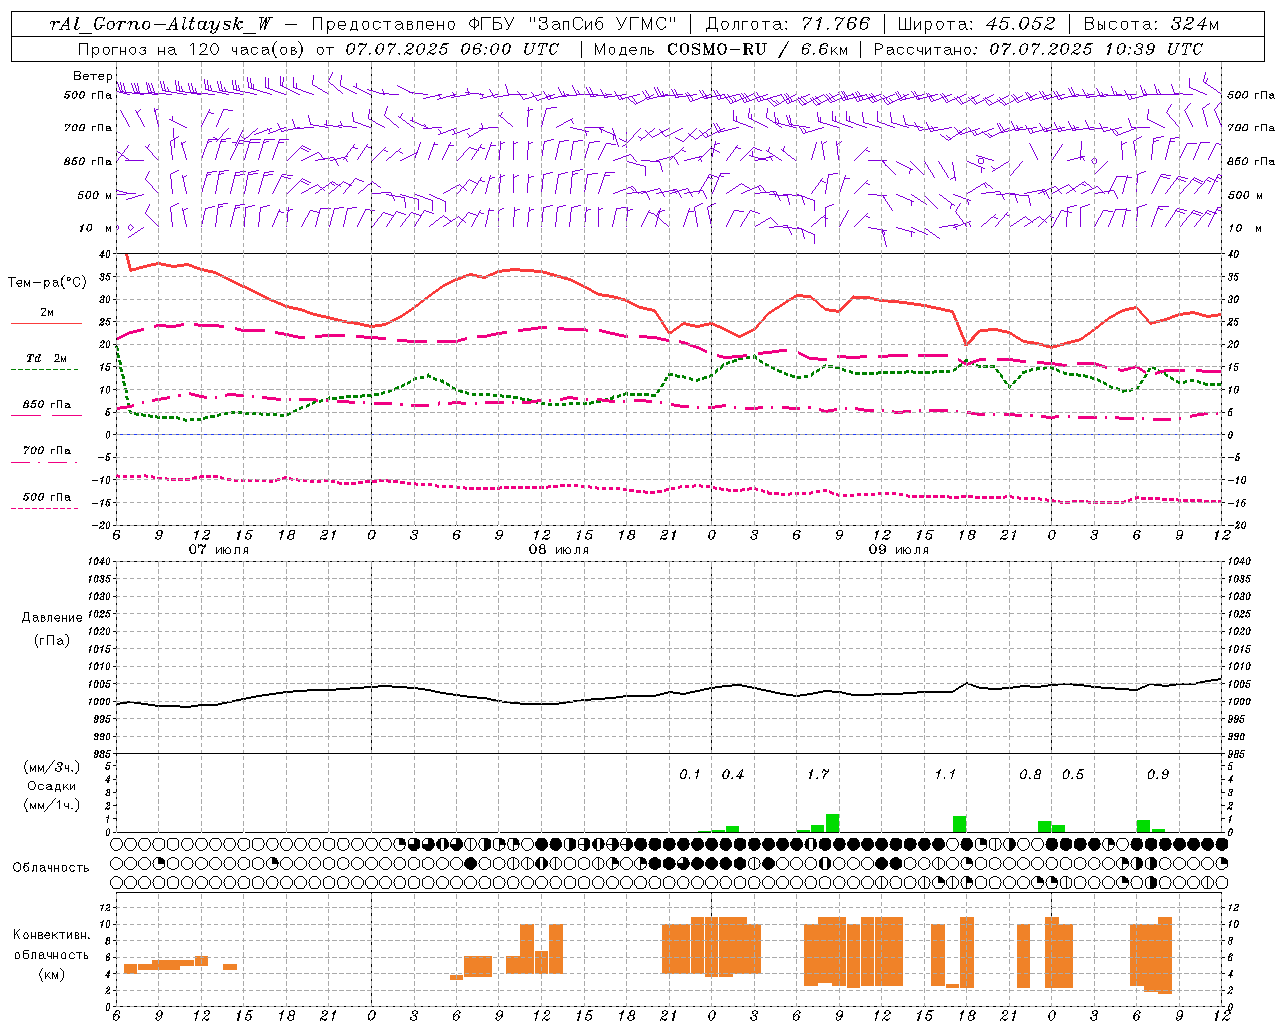Click the Облачность row label
Viewport: 1280px width, 1024px height.
coord(51,868)
